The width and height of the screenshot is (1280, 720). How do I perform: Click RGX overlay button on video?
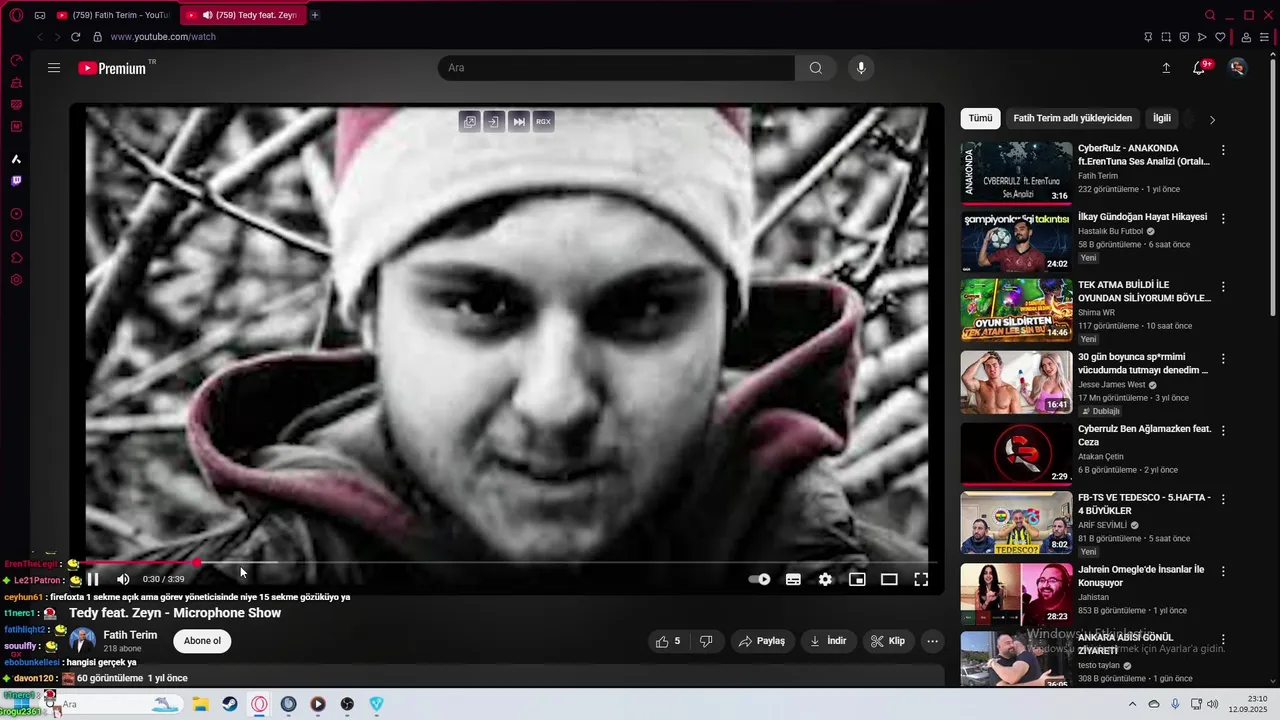[x=543, y=122]
